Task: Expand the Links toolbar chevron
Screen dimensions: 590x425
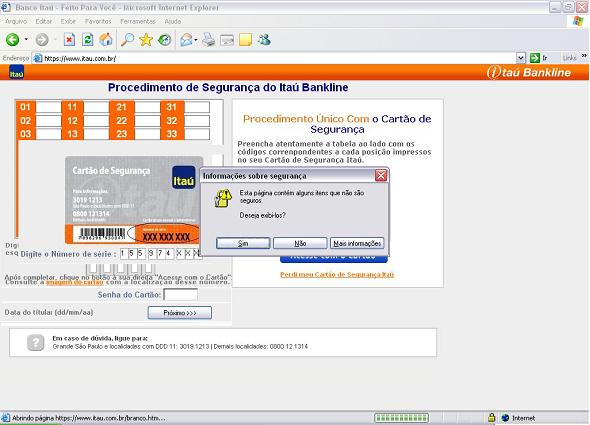Action: click(x=584, y=56)
